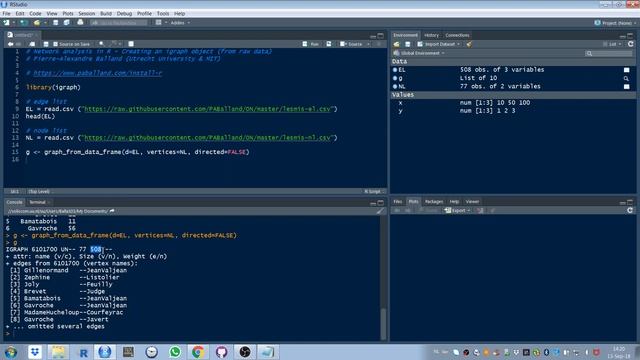Screen dimensions: 640x360
Task: Re-run previous code region icon
Action: 329,44
